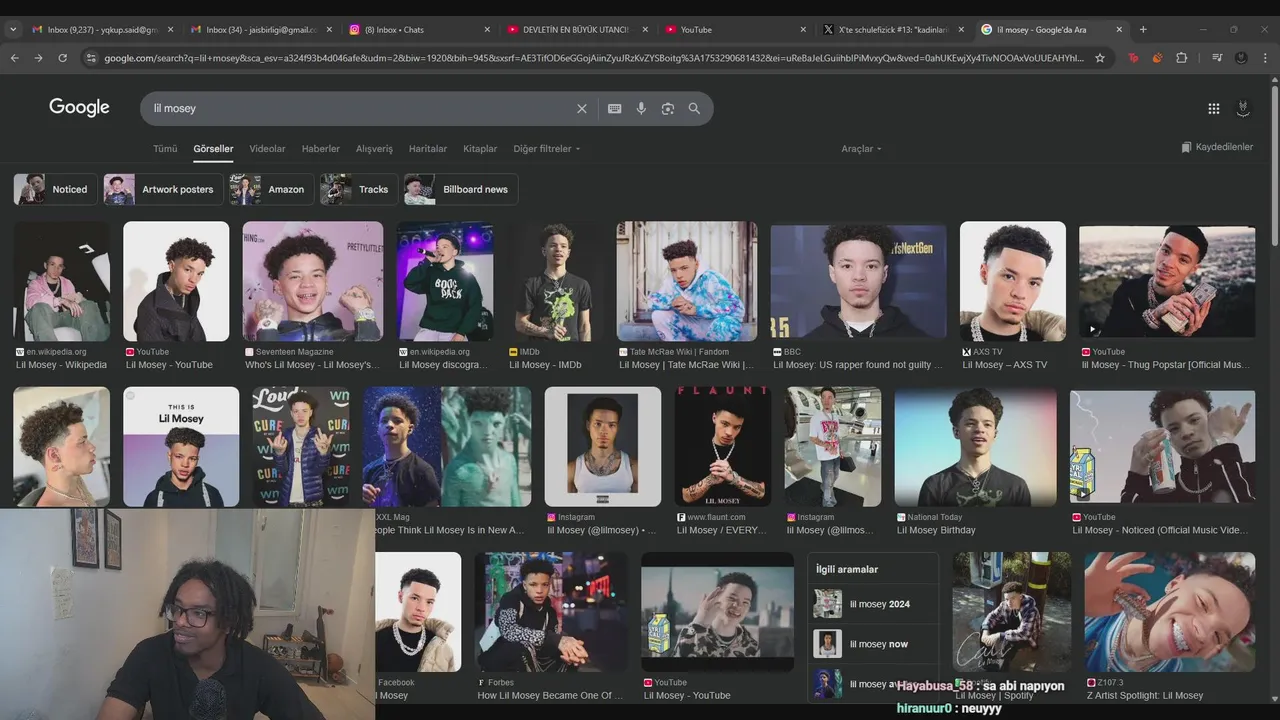Viewport: 1280px width, 720px height.
Task: Open BBC US rapper found not guilty image
Action: 859,282
